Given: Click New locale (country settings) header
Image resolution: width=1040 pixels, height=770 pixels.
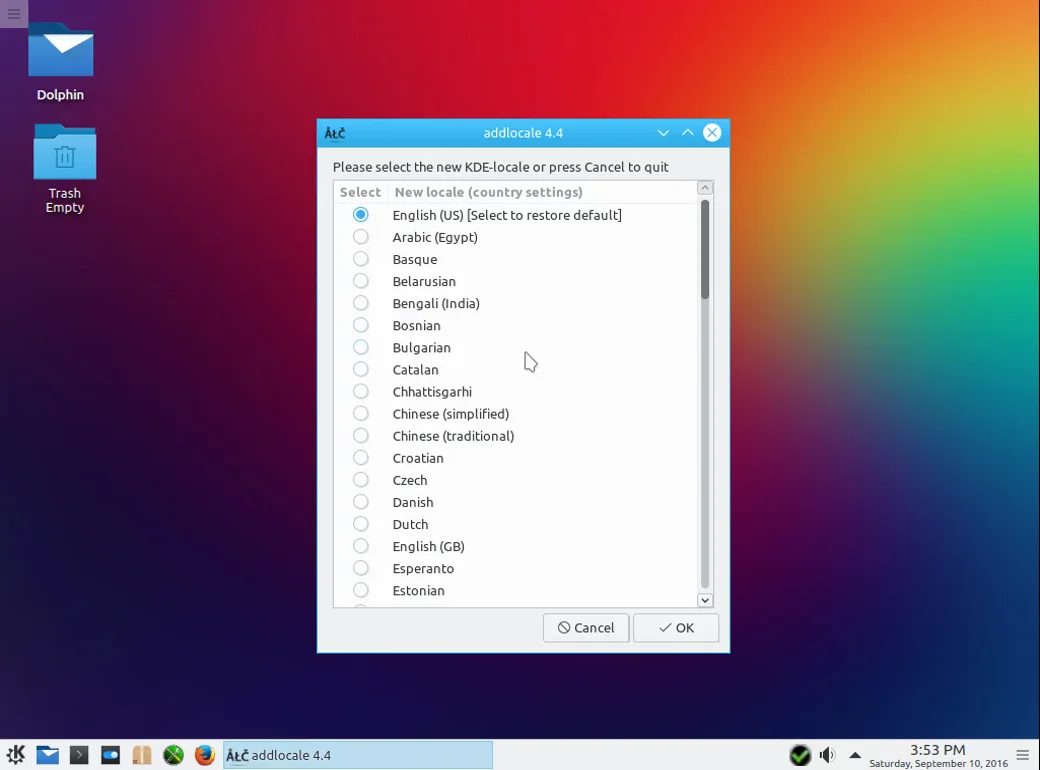Looking at the screenshot, I should (x=489, y=192).
